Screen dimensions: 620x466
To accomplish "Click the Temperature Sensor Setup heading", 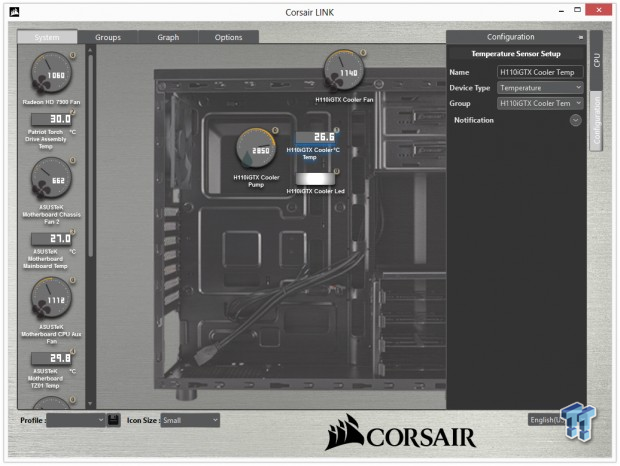I will point(516,54).
